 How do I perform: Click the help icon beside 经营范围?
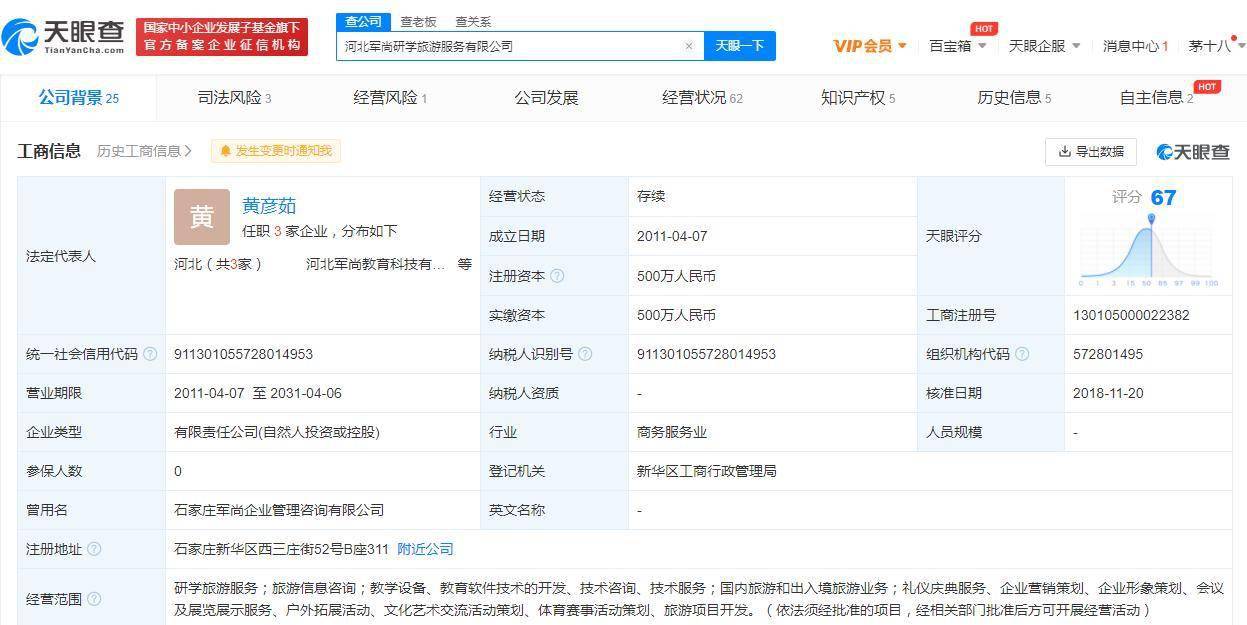click(x=94, y=599)
